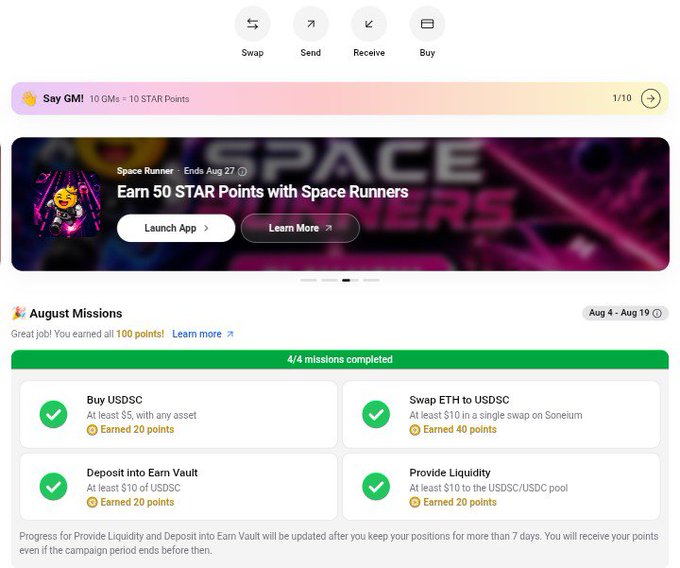Open the Buy USDSC mission title
This screenshot has height=568, width=680.
114,400
